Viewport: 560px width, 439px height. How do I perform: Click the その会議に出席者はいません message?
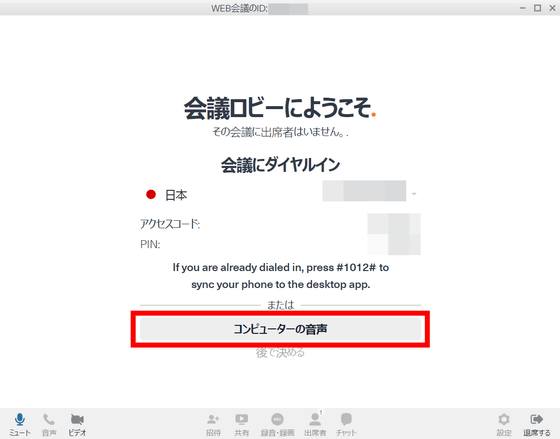(280, 132)
